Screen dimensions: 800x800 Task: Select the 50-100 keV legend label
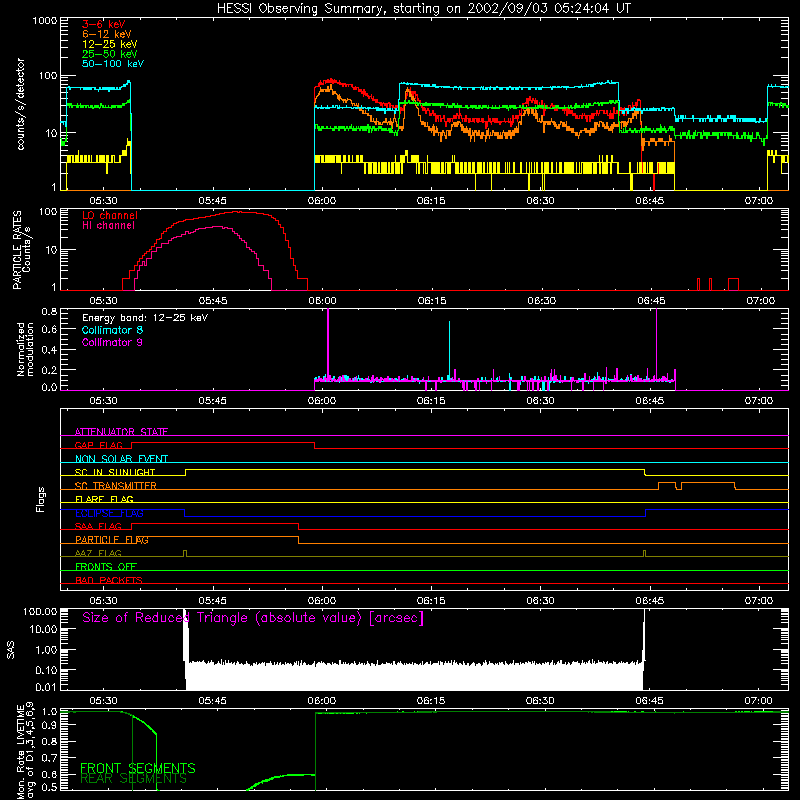pos(113,64)
